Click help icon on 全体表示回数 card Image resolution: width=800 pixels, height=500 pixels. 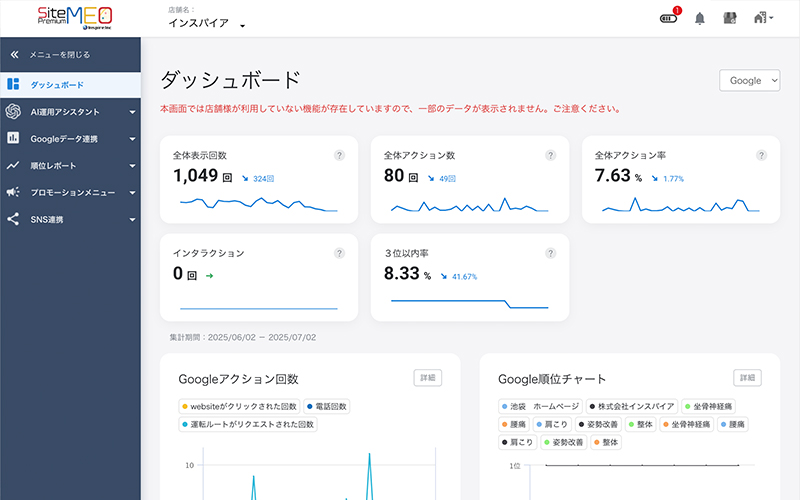(339, 156)
